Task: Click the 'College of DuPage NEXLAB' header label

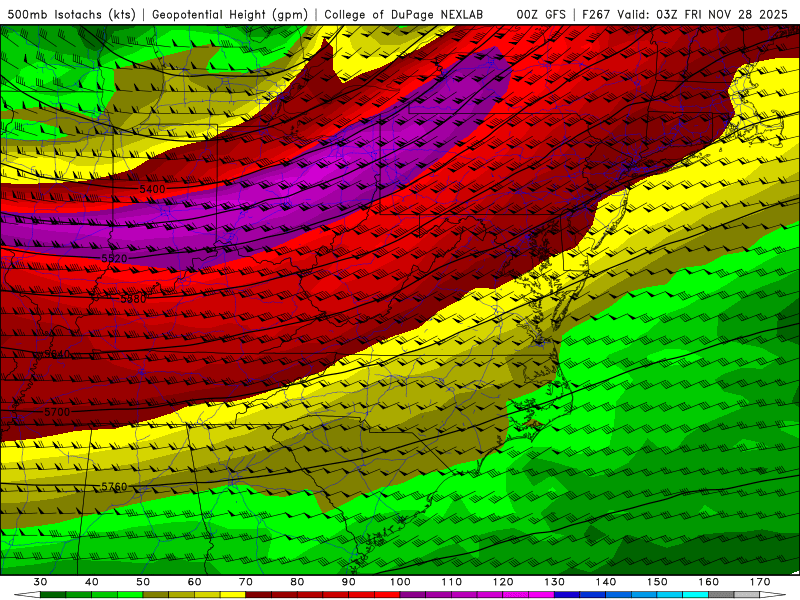Action: pyautogui.click(x=403, y=14)
